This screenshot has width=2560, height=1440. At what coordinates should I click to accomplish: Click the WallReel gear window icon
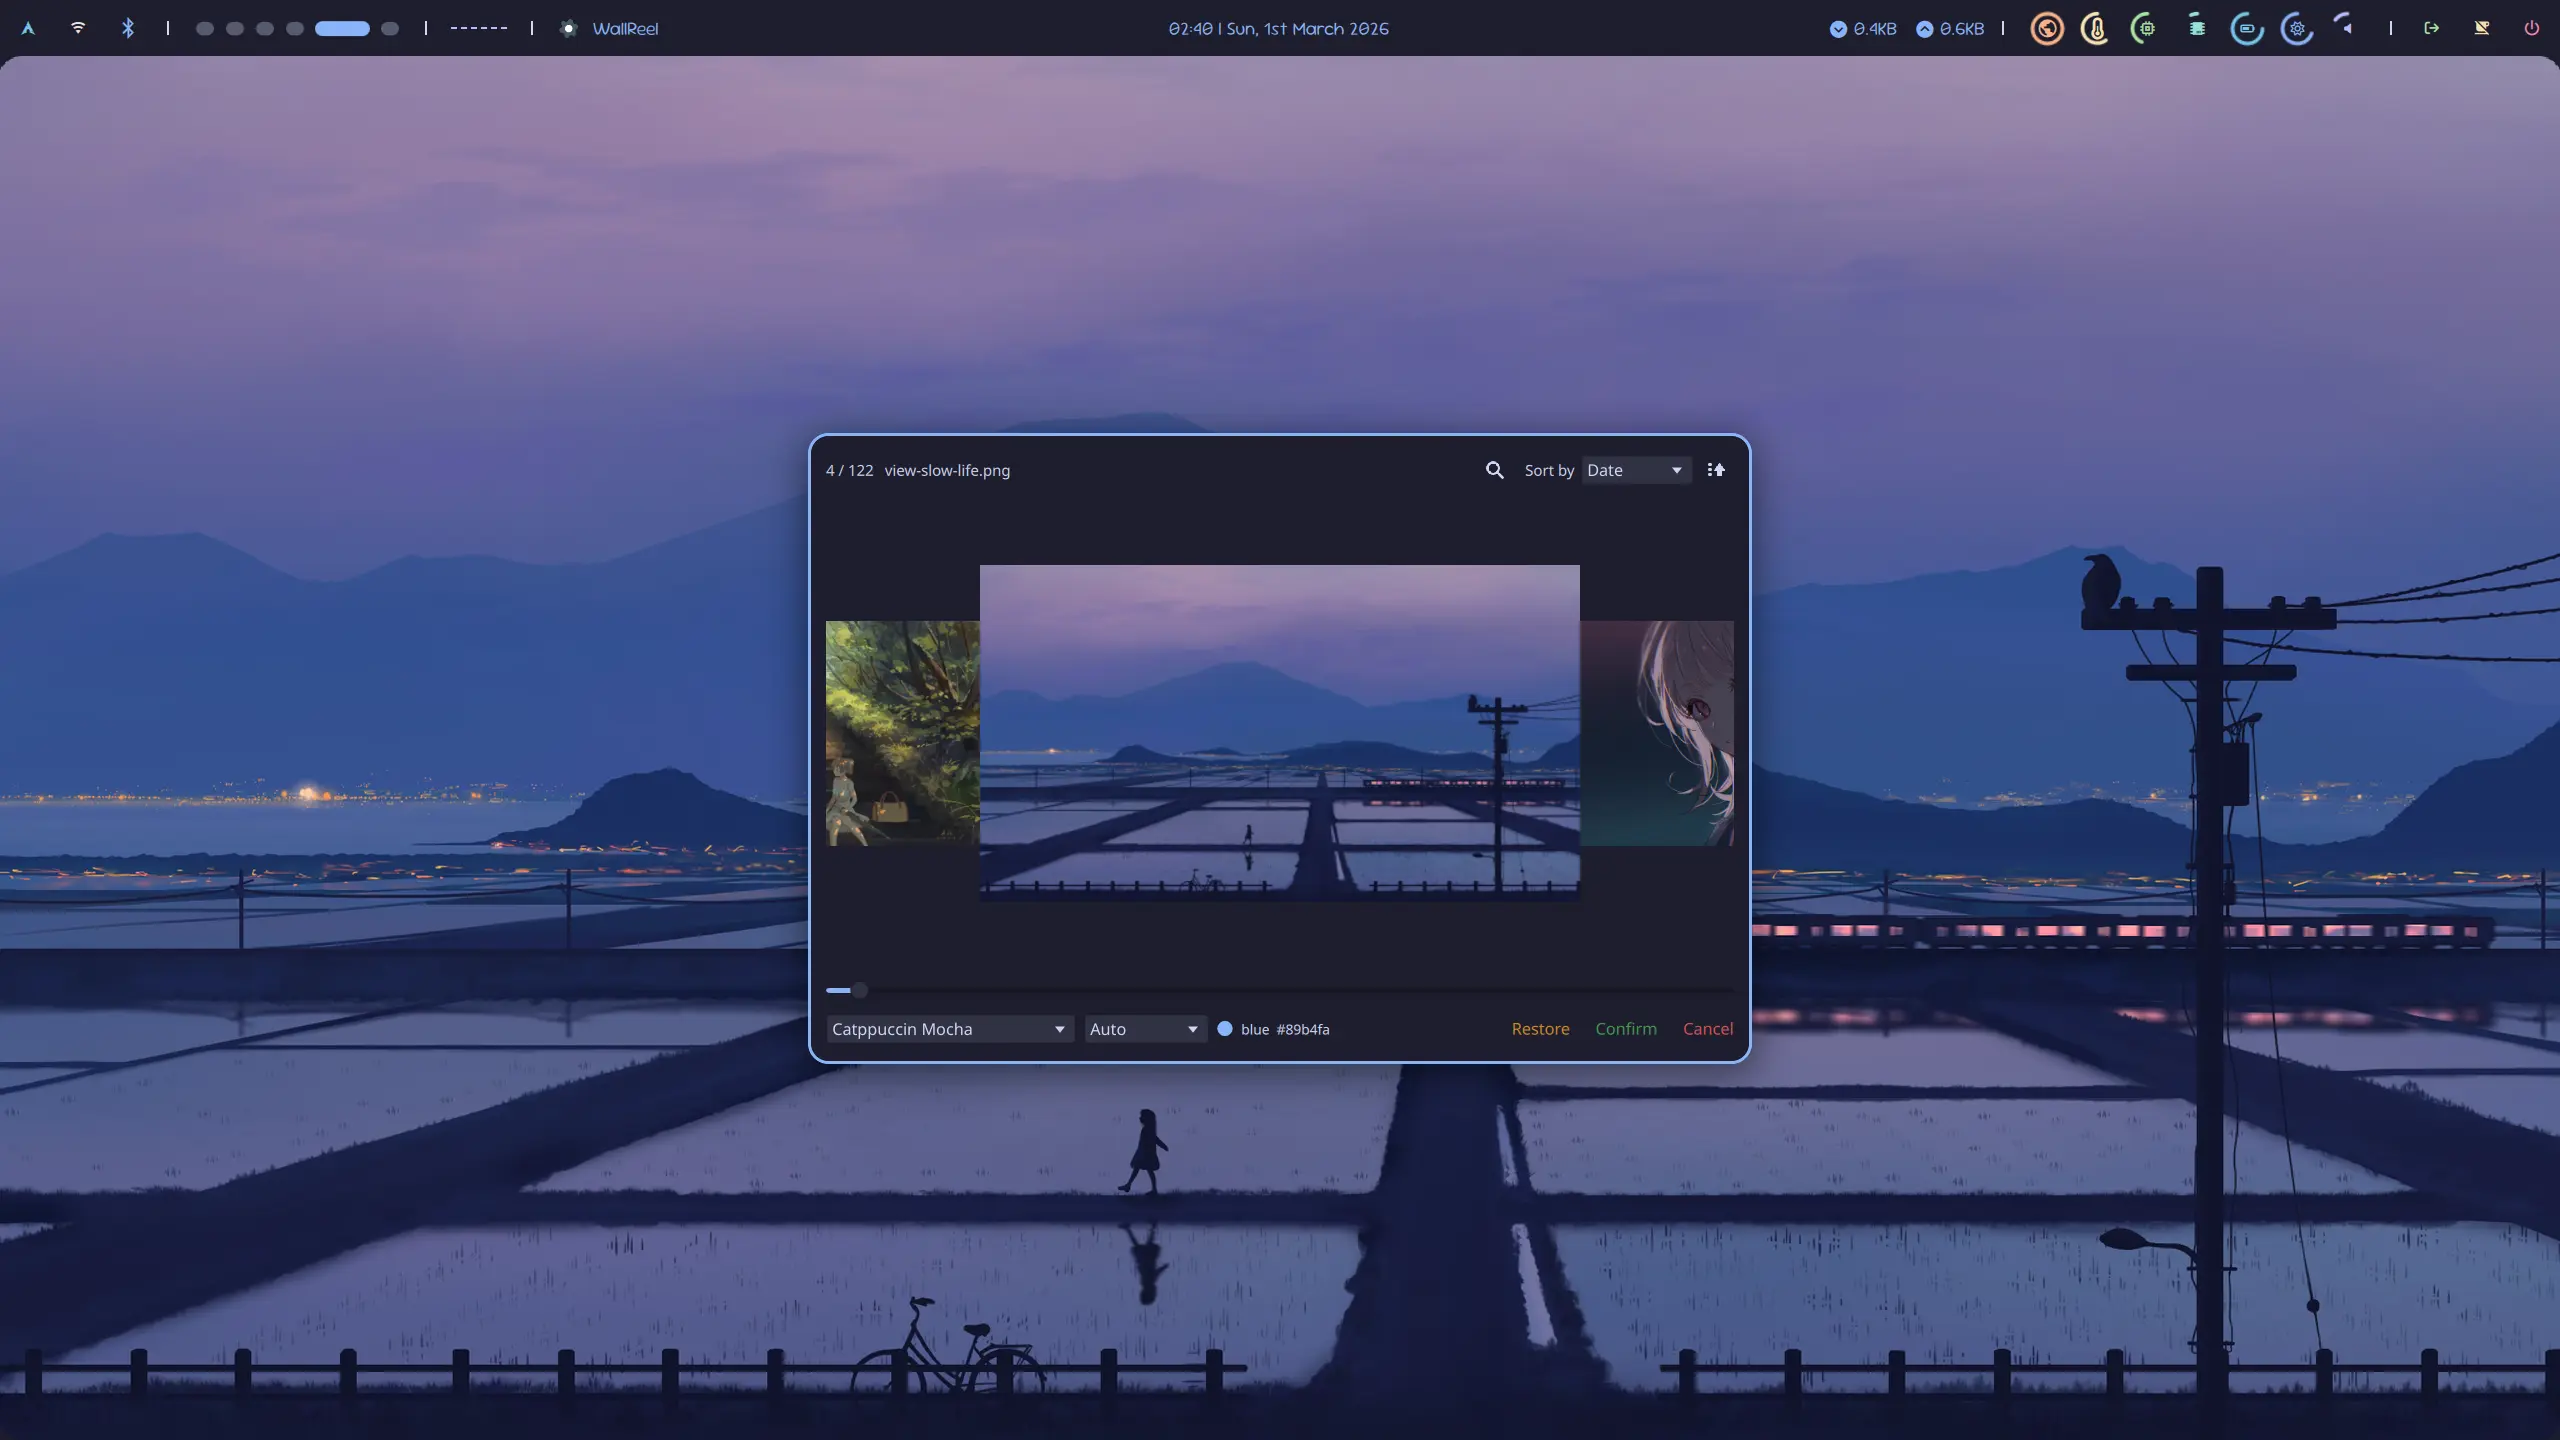[568, 28]
